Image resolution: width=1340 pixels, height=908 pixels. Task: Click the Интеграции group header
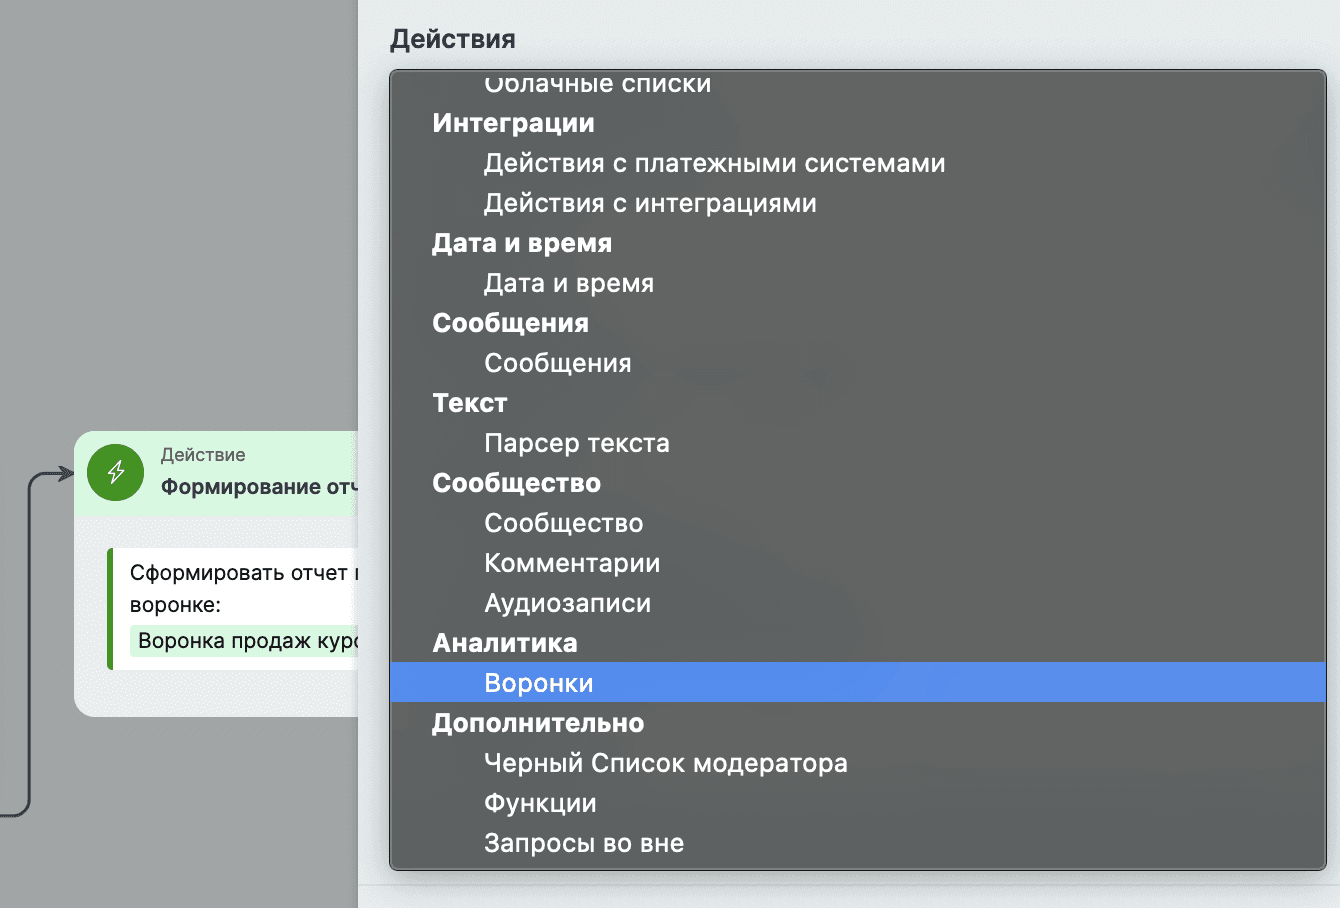click(513, 123)
